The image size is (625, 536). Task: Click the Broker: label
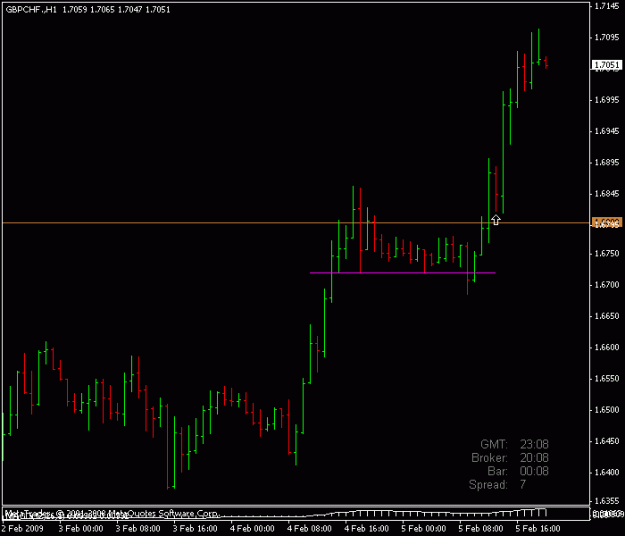tap(489, 458)
